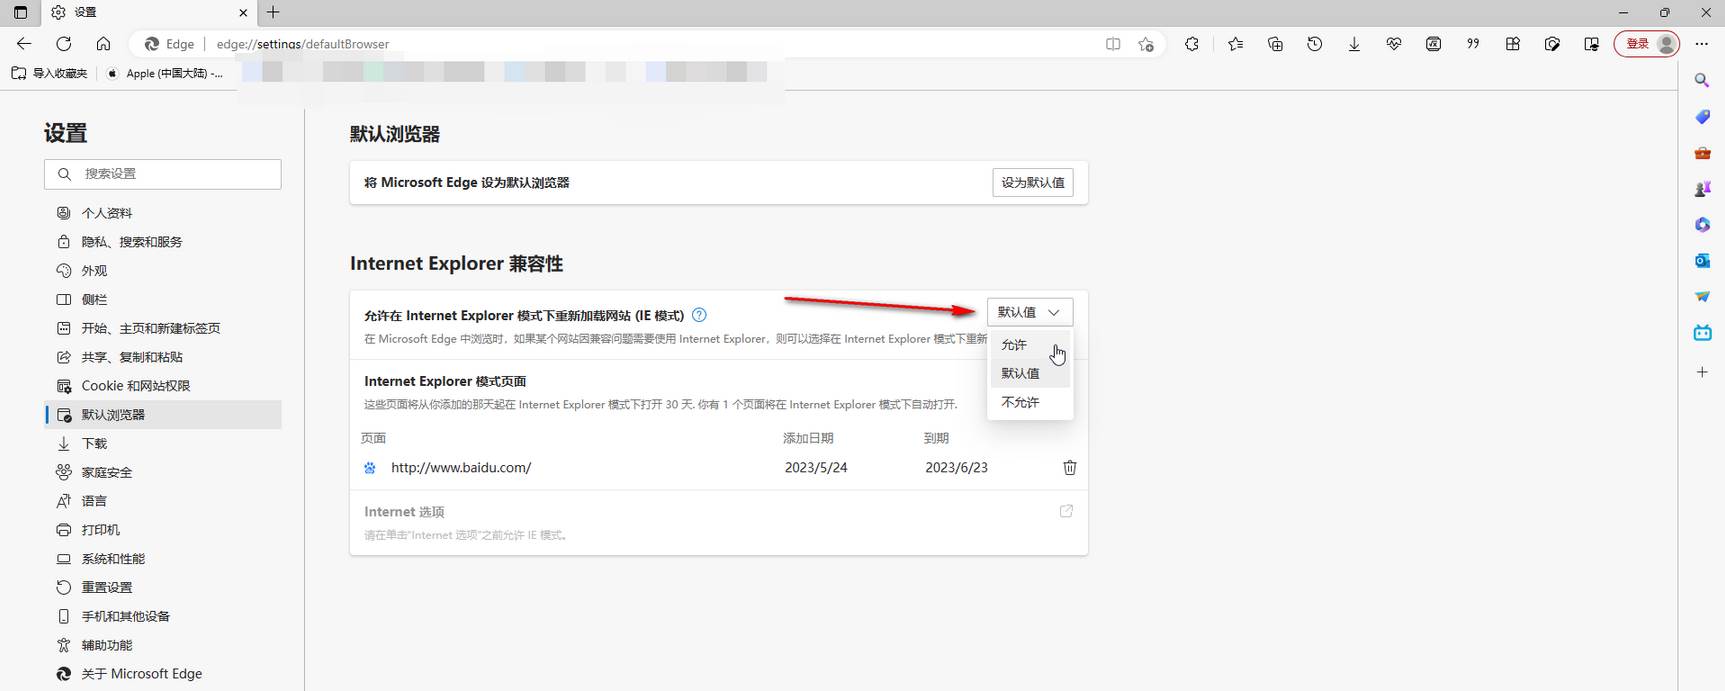Open 个人资料 settings section
This screenshot has width=1725, height=691.
(x=164, y=213)
